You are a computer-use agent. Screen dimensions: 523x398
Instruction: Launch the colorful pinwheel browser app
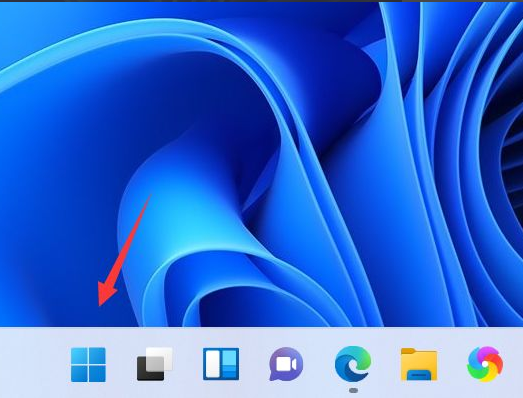[x=485, y=364]
